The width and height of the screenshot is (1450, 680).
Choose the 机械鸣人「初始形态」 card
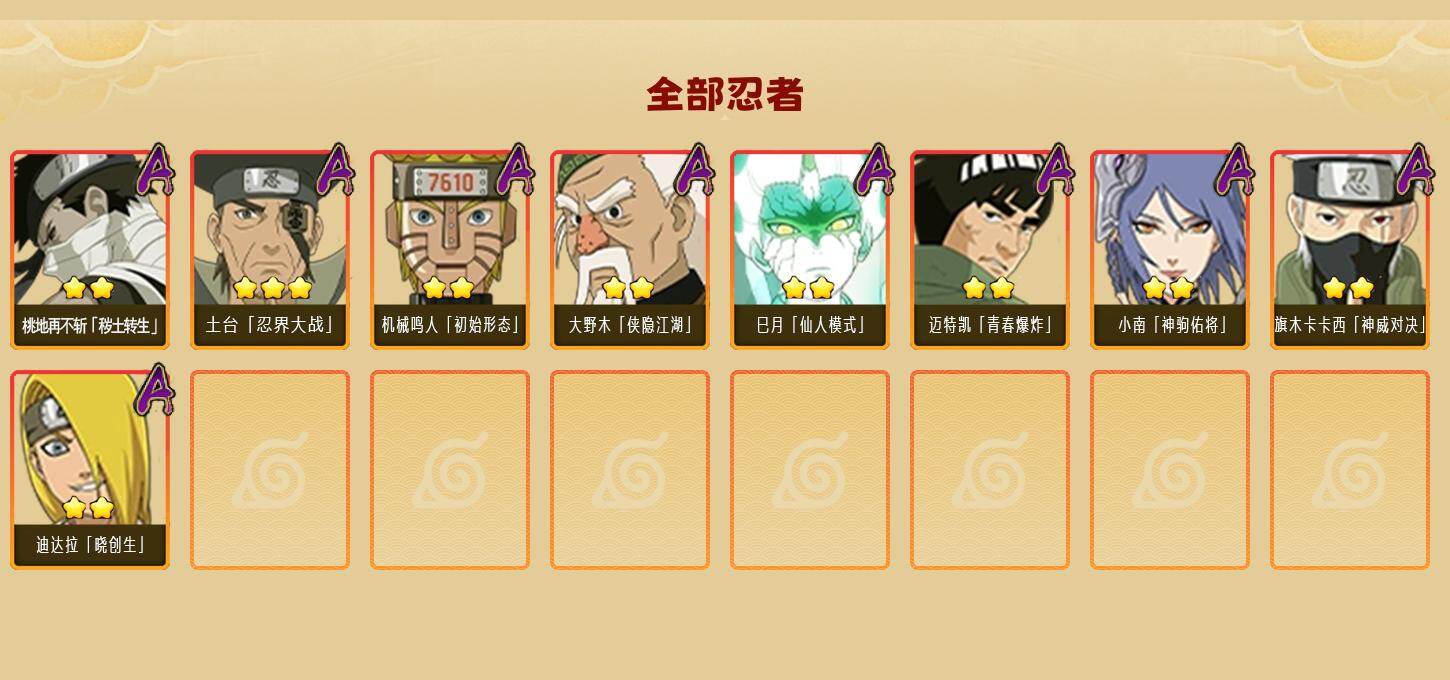[450, 250]
